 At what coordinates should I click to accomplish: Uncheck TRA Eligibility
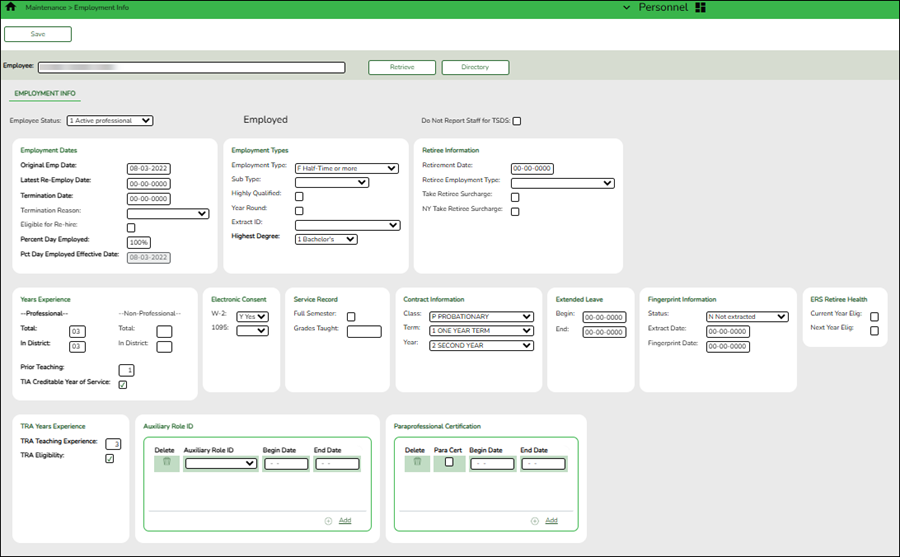pos(110,458)
